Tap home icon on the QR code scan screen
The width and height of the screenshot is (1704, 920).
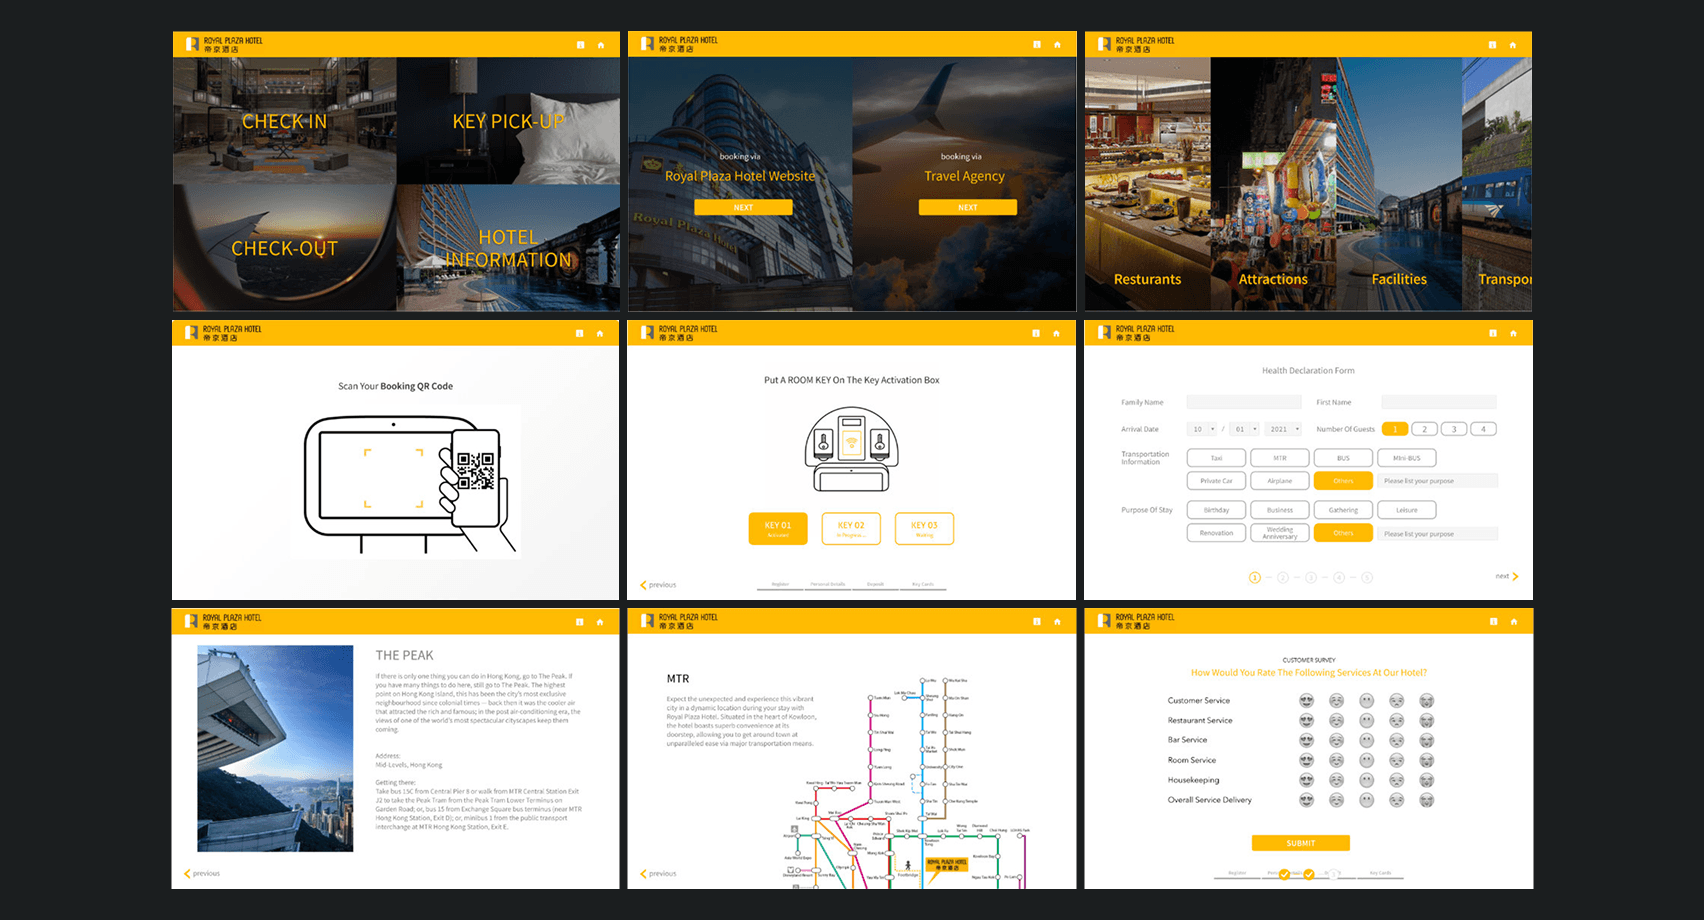click(x=600, y=333)
